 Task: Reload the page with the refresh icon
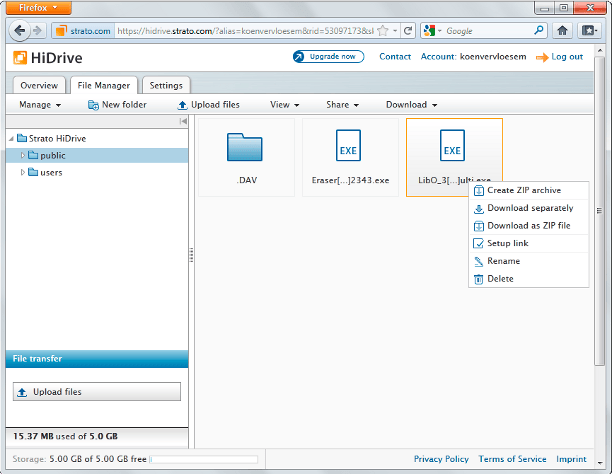pyautogui.click(x=408, y=30)
